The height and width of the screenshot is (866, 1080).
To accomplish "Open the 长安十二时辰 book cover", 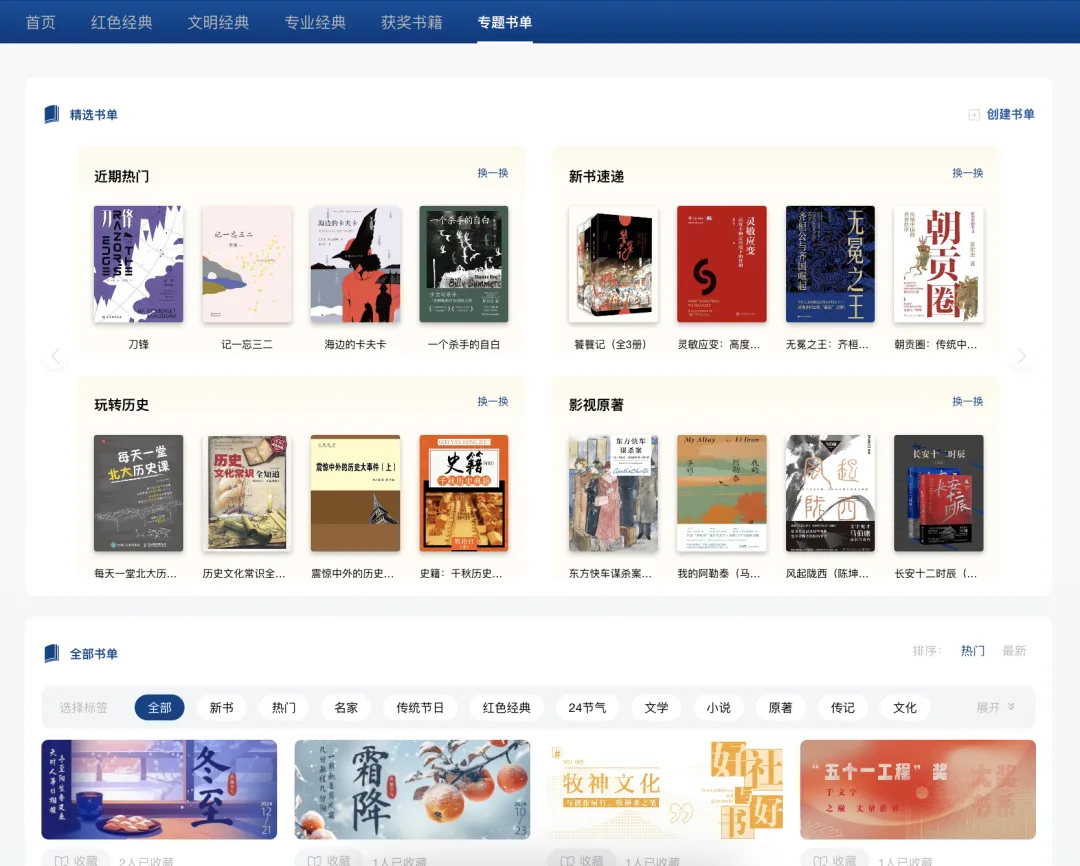I will (x=938, y=493).
